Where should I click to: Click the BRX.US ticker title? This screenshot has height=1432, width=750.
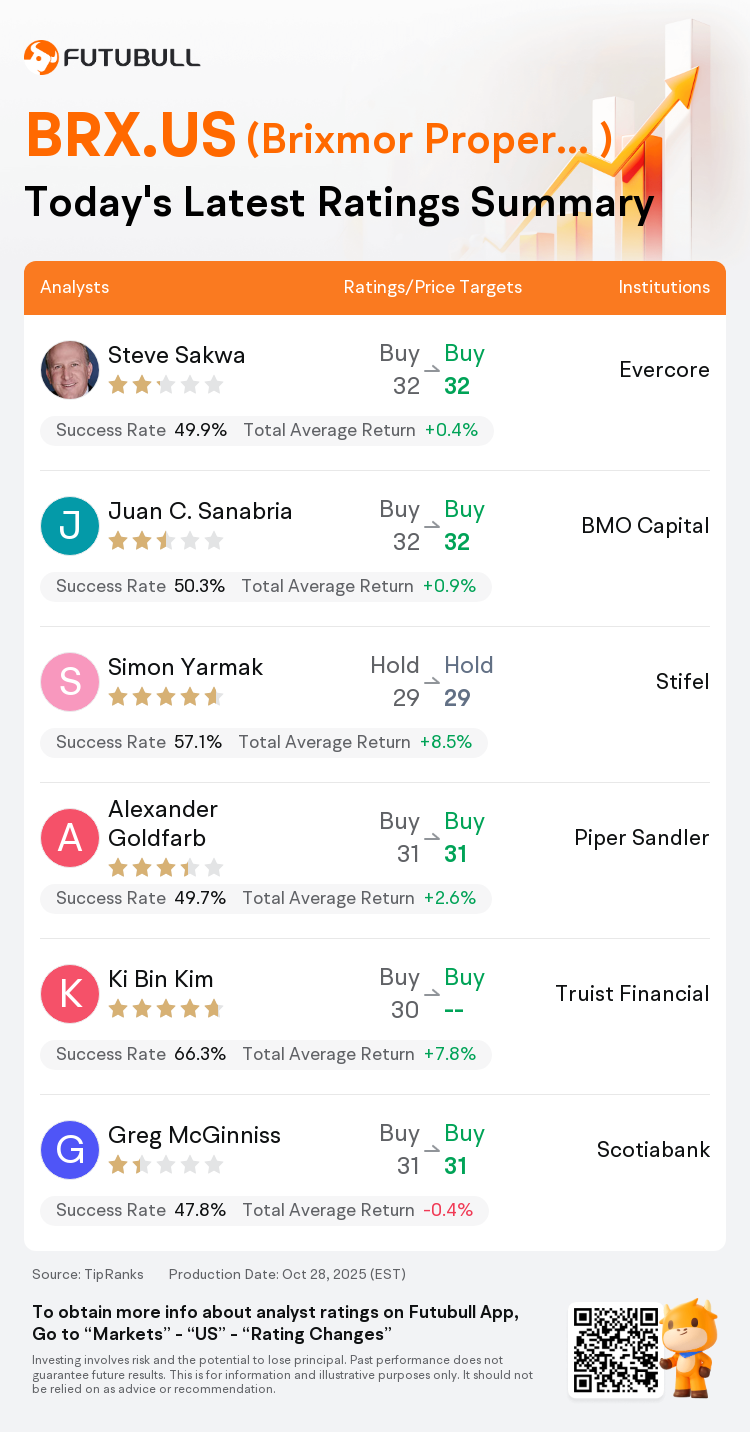tap(131, 136)
